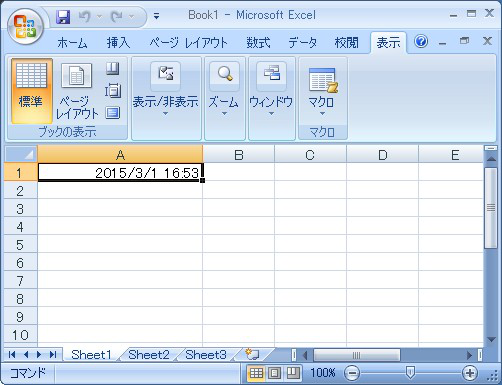Switch to Sheet2 worksheet tab
502x385 pixels.
coord(149,355)
